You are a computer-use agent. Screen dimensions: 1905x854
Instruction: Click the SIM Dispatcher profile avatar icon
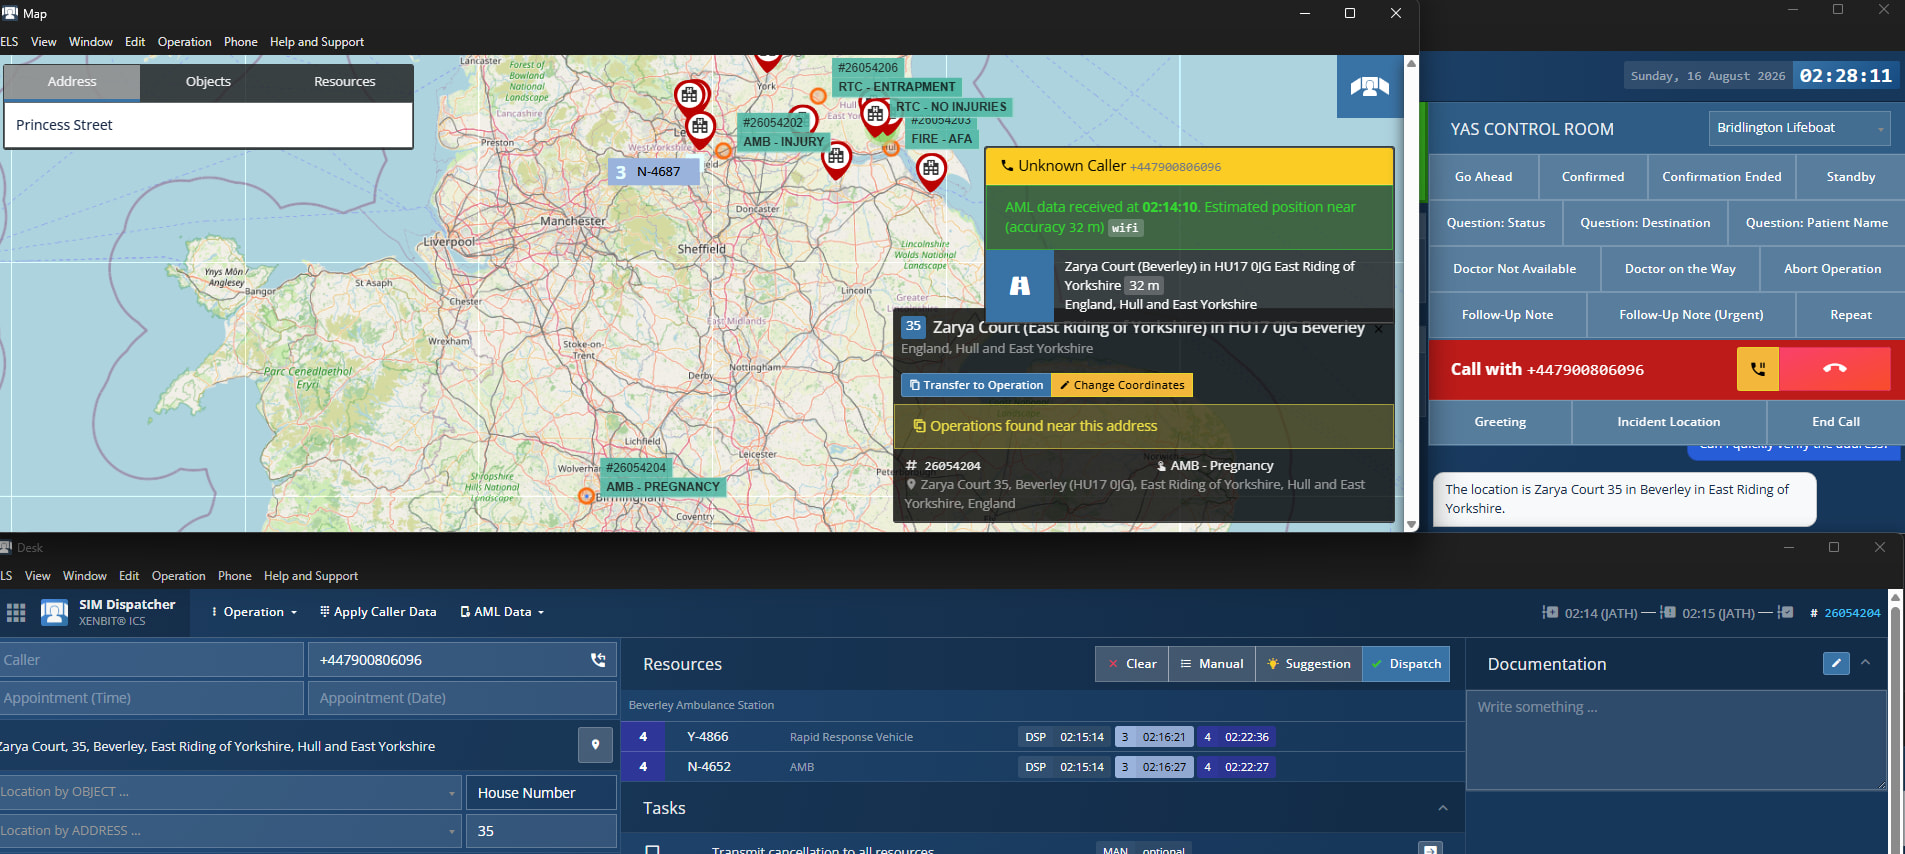tap(54, 612)
